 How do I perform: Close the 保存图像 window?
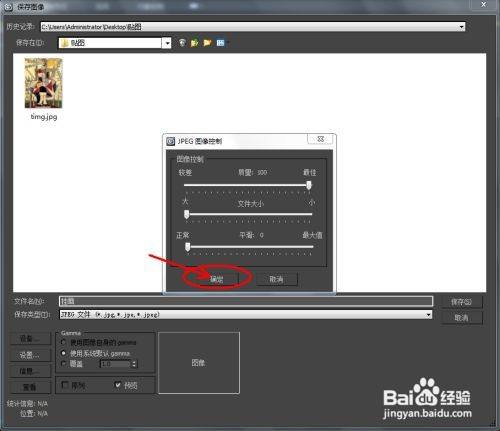(x=484, y=4)
